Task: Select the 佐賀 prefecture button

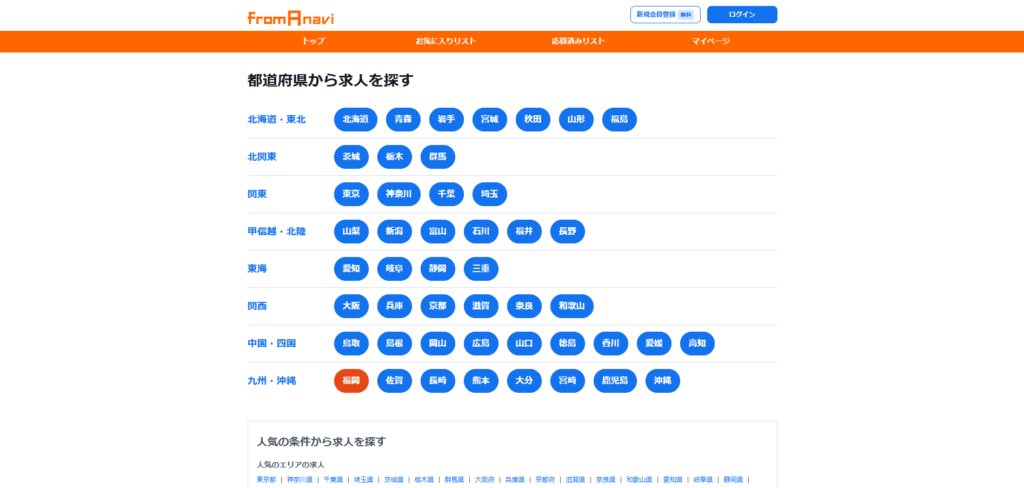Action: (394, 380)
